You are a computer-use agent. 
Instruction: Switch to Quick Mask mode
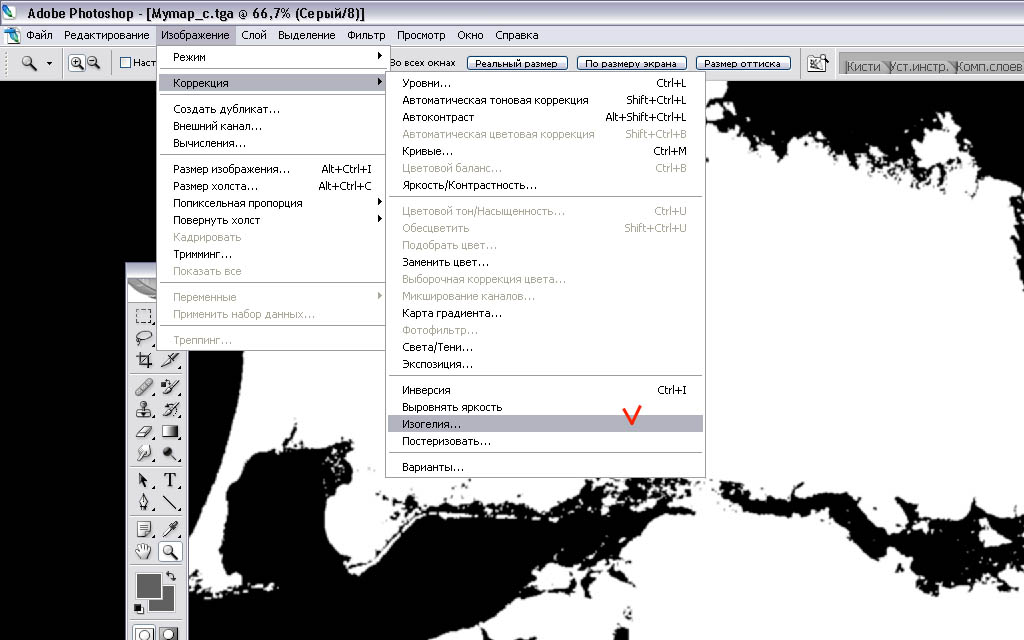(x=169, y=633)
